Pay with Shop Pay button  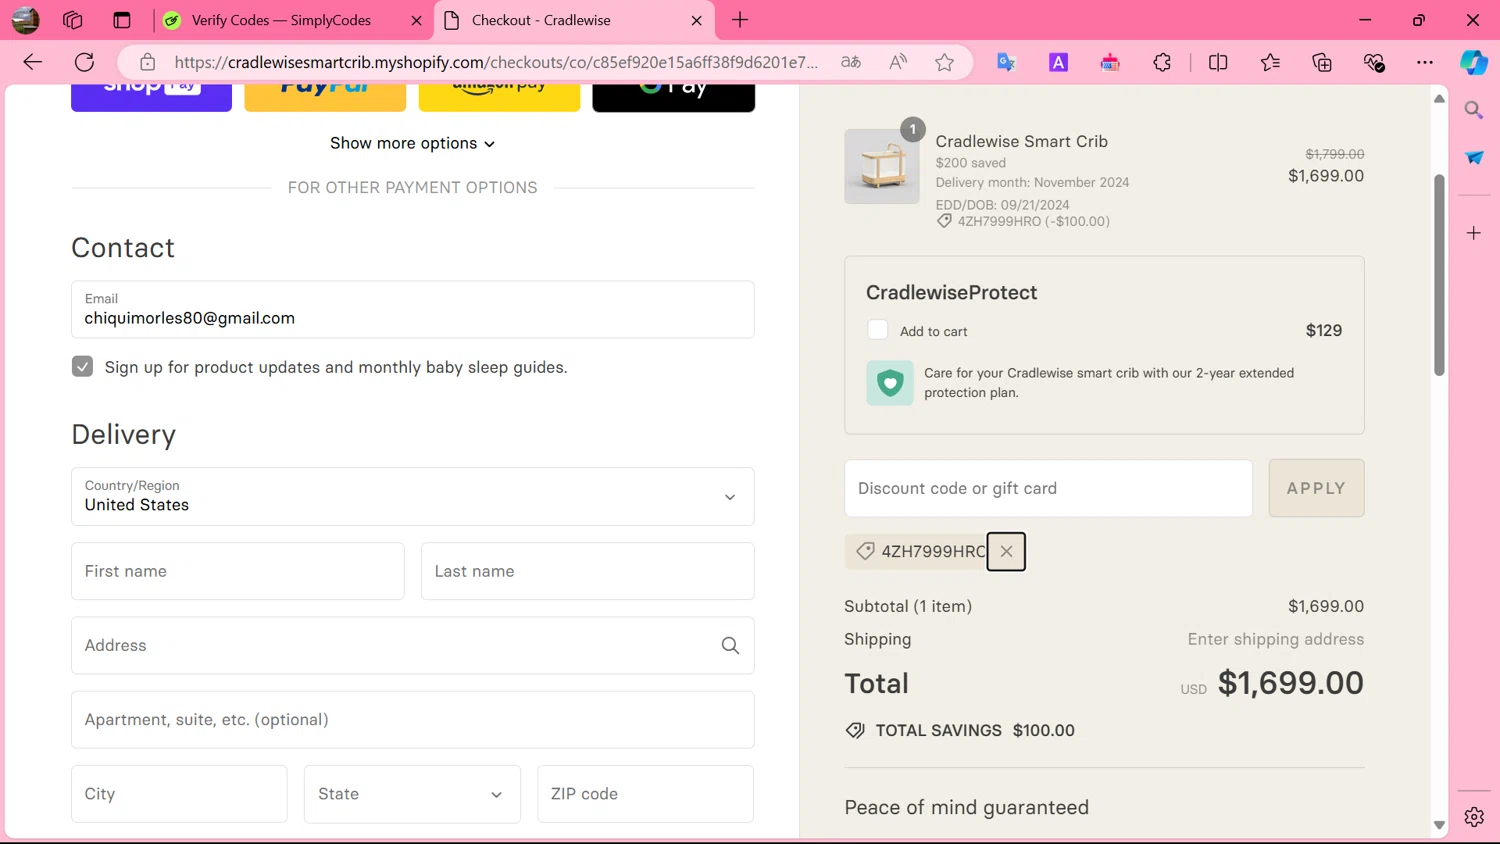[x=152, y=97]
